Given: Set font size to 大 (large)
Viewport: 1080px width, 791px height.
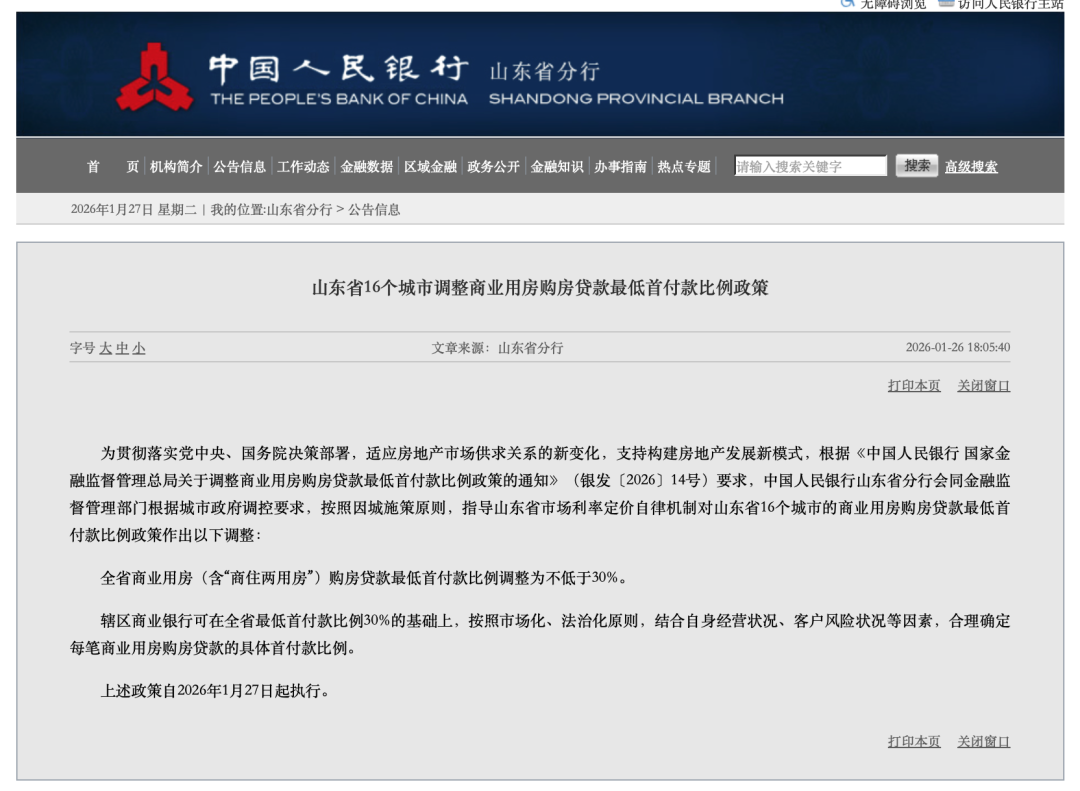Looking at the screenshot, I should pos(106,349).
